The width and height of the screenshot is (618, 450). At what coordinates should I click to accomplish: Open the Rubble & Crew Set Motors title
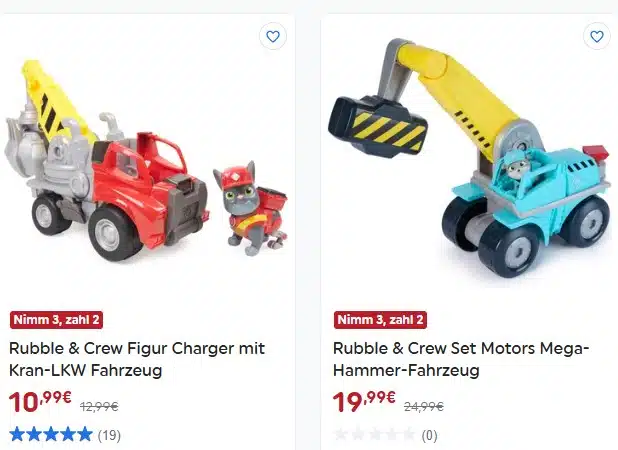click(x=461, y=359)
